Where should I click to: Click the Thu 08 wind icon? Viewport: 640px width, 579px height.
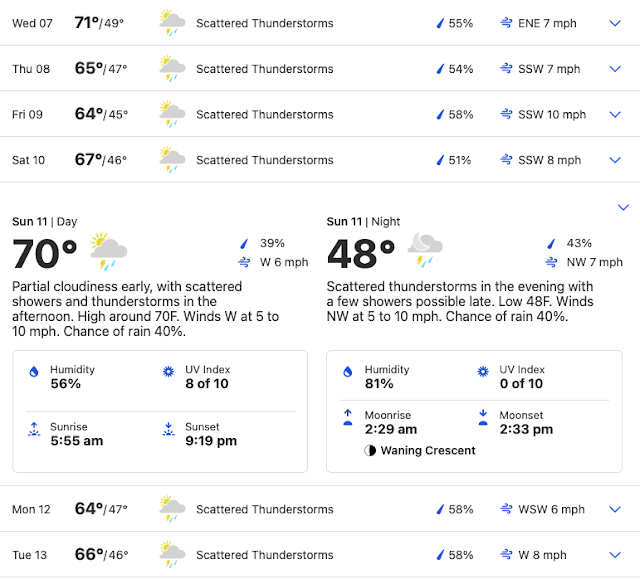coord(506,69)
